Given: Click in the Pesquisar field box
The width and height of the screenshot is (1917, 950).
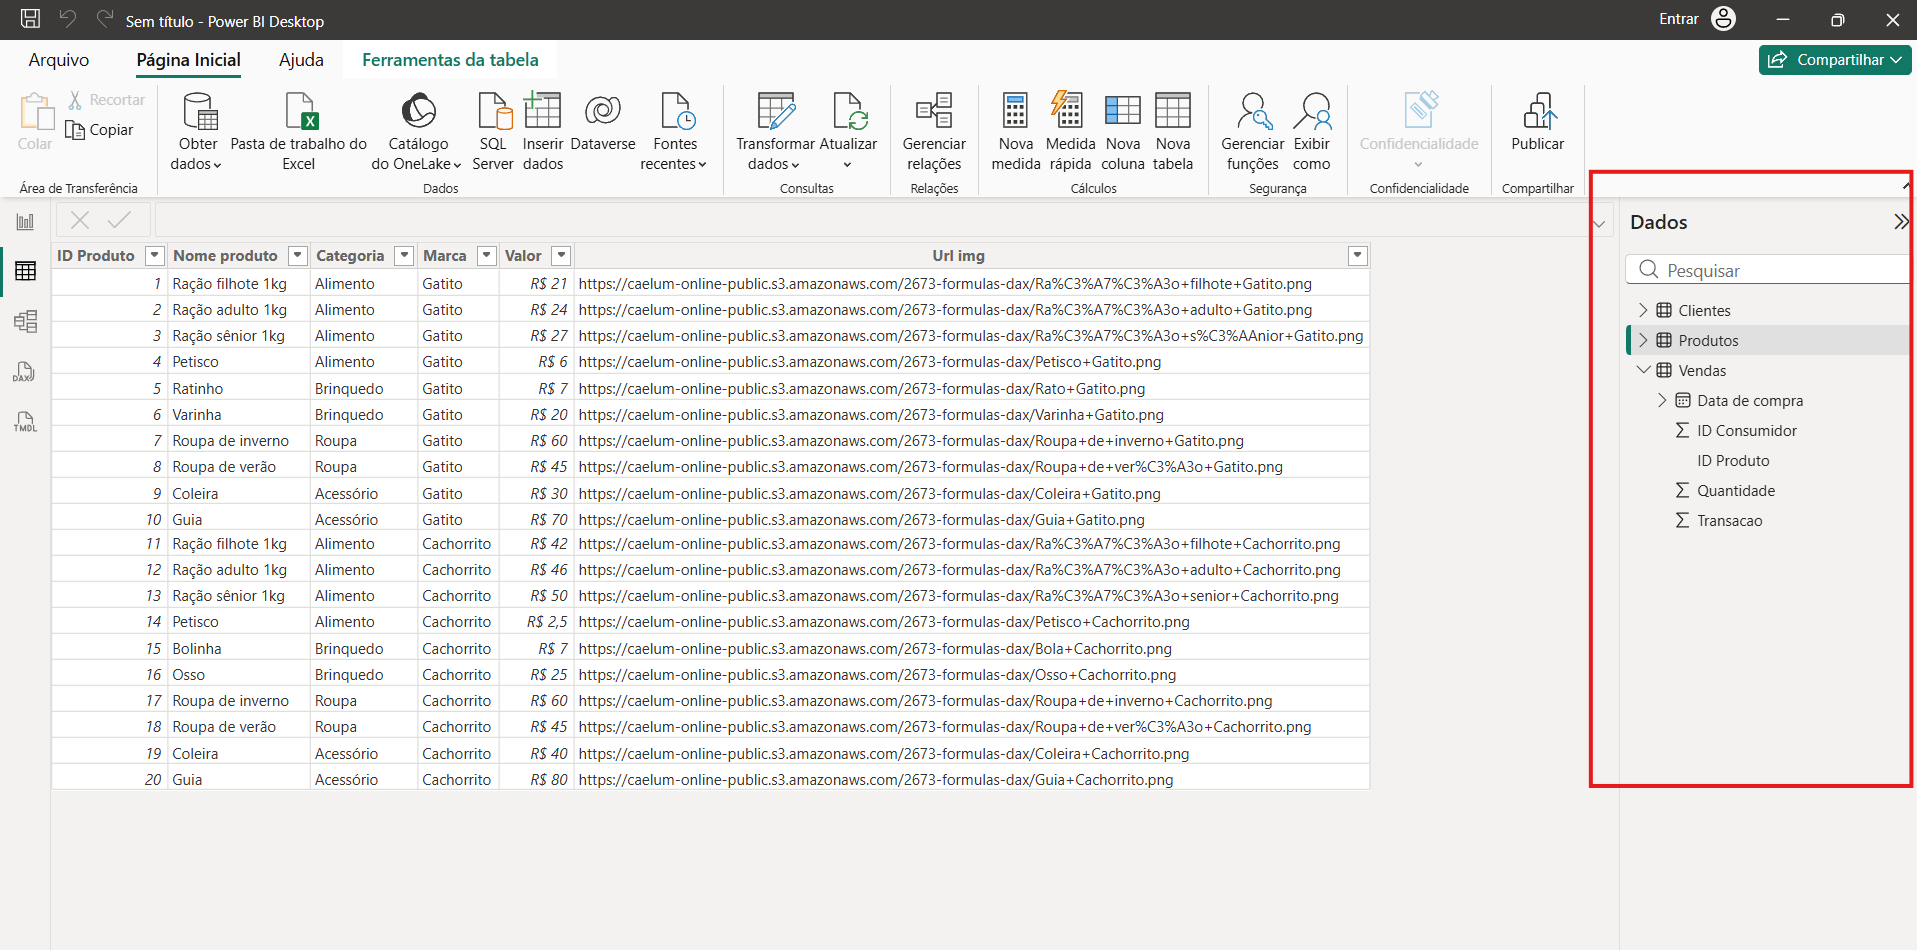Looking at the screenshot, I should 1768,270.
